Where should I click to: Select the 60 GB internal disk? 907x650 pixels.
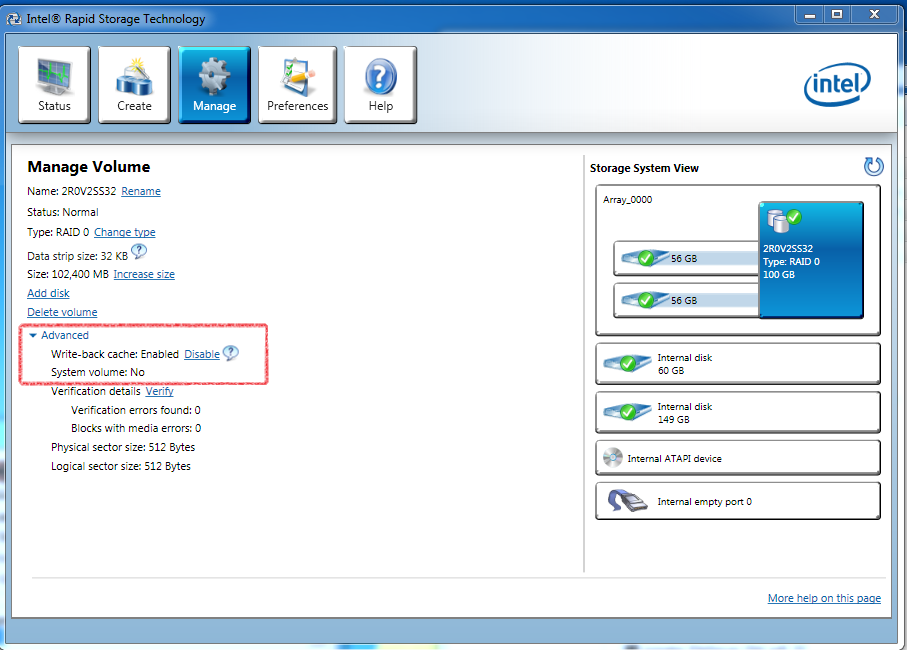pos(738,364)
